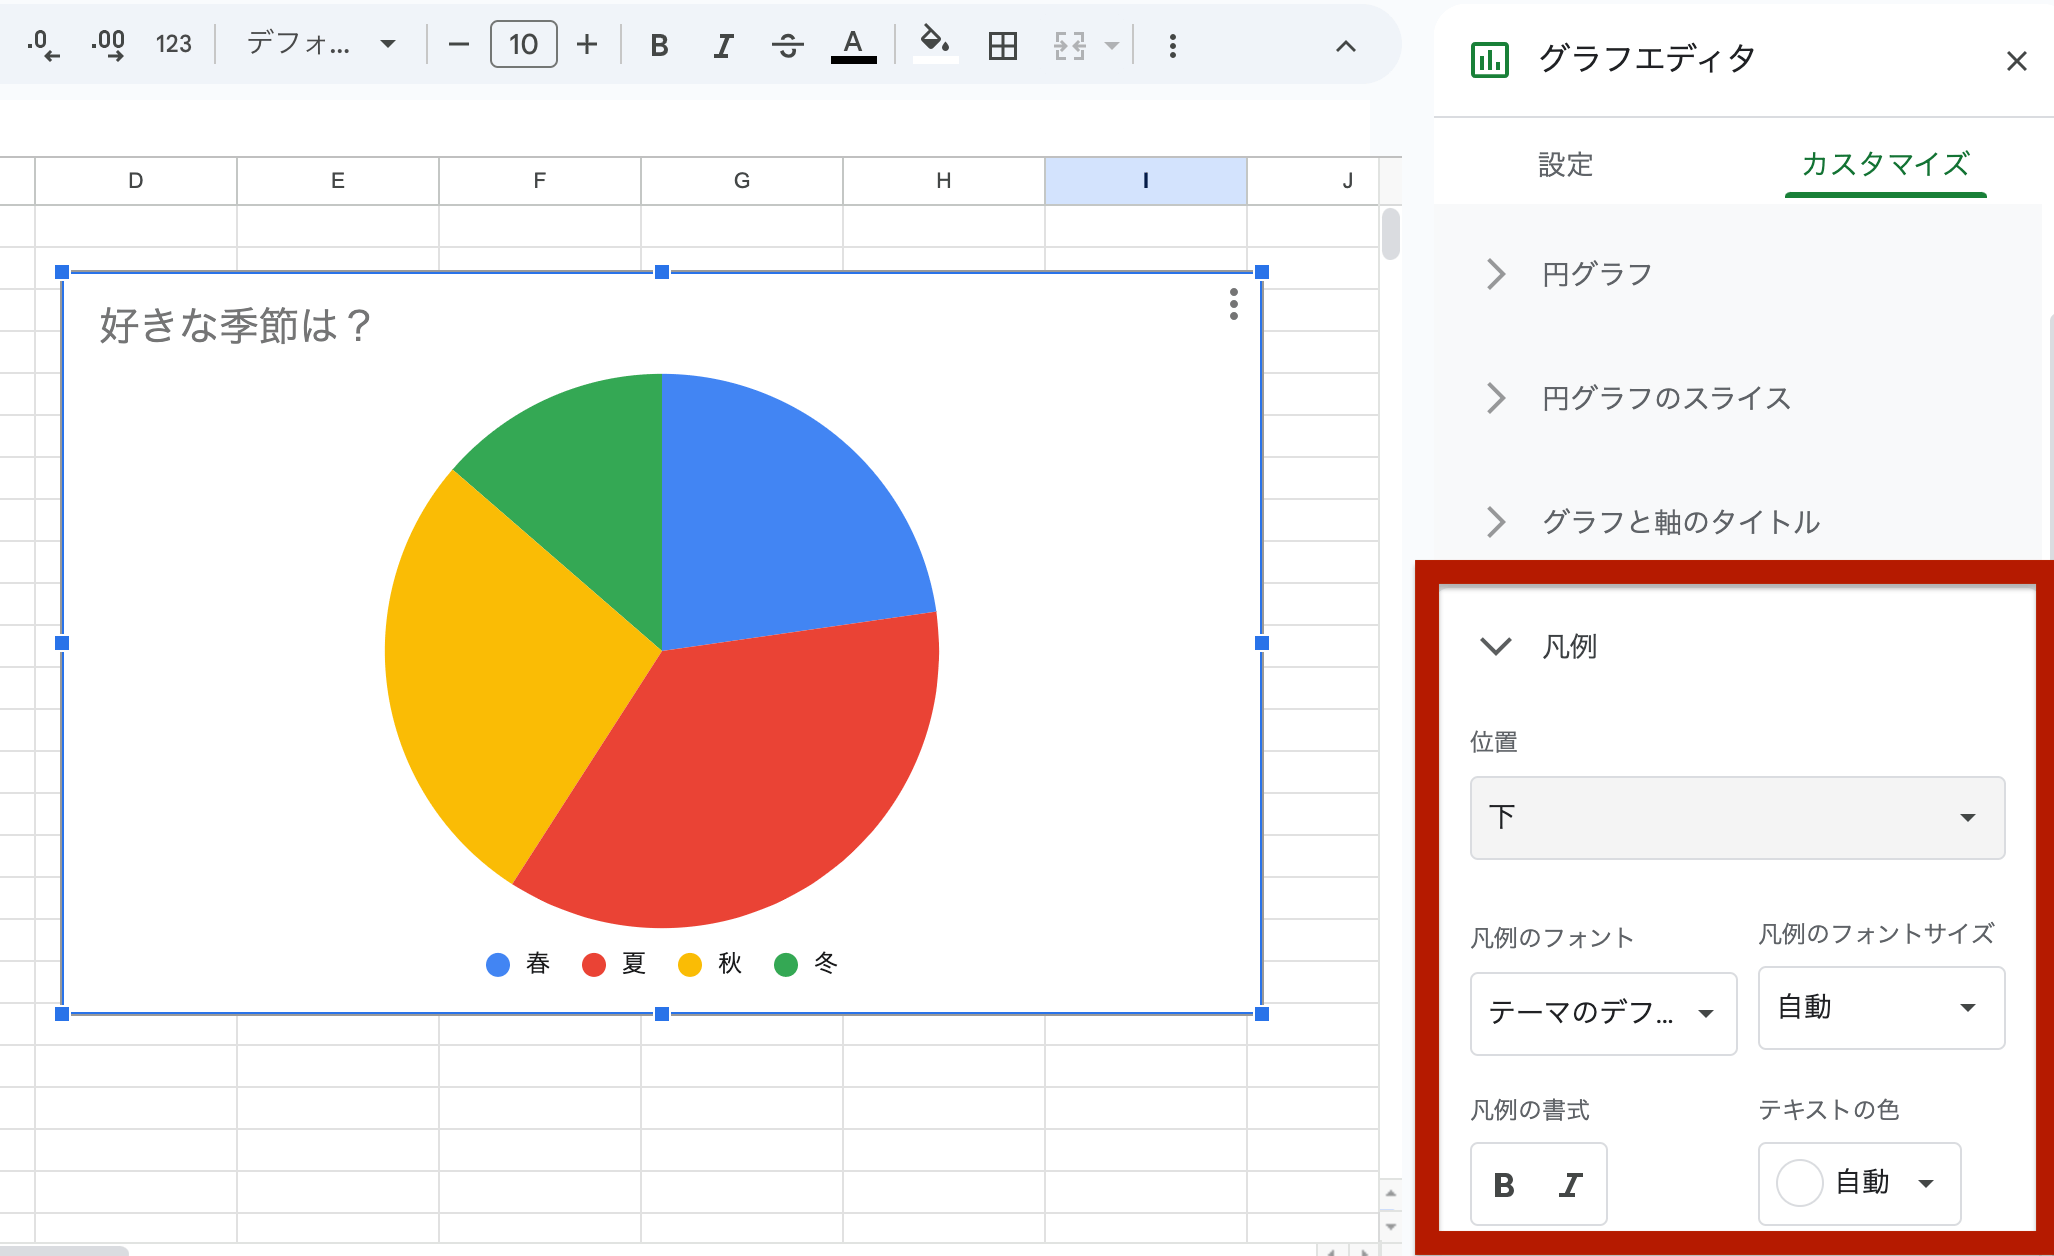Open the merge cells tool

point(1070,45)
